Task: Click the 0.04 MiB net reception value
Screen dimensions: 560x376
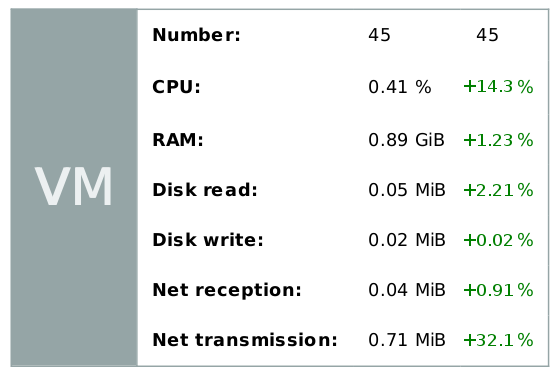Action: 407,290
